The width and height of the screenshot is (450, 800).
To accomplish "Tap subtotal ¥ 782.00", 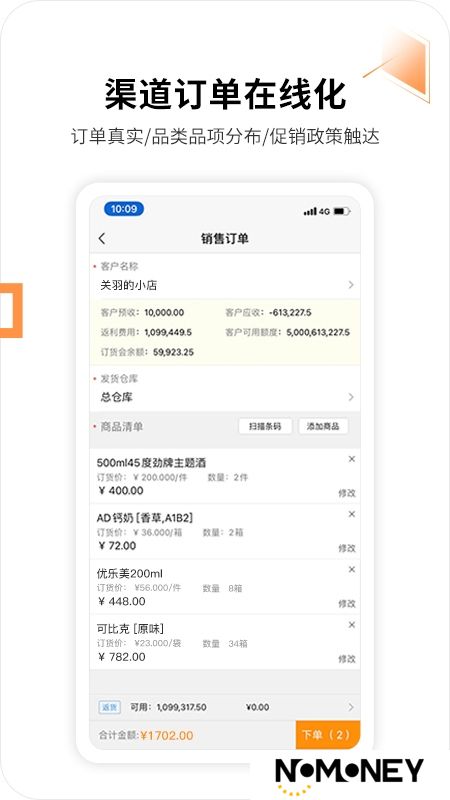I will pos(122,657).
